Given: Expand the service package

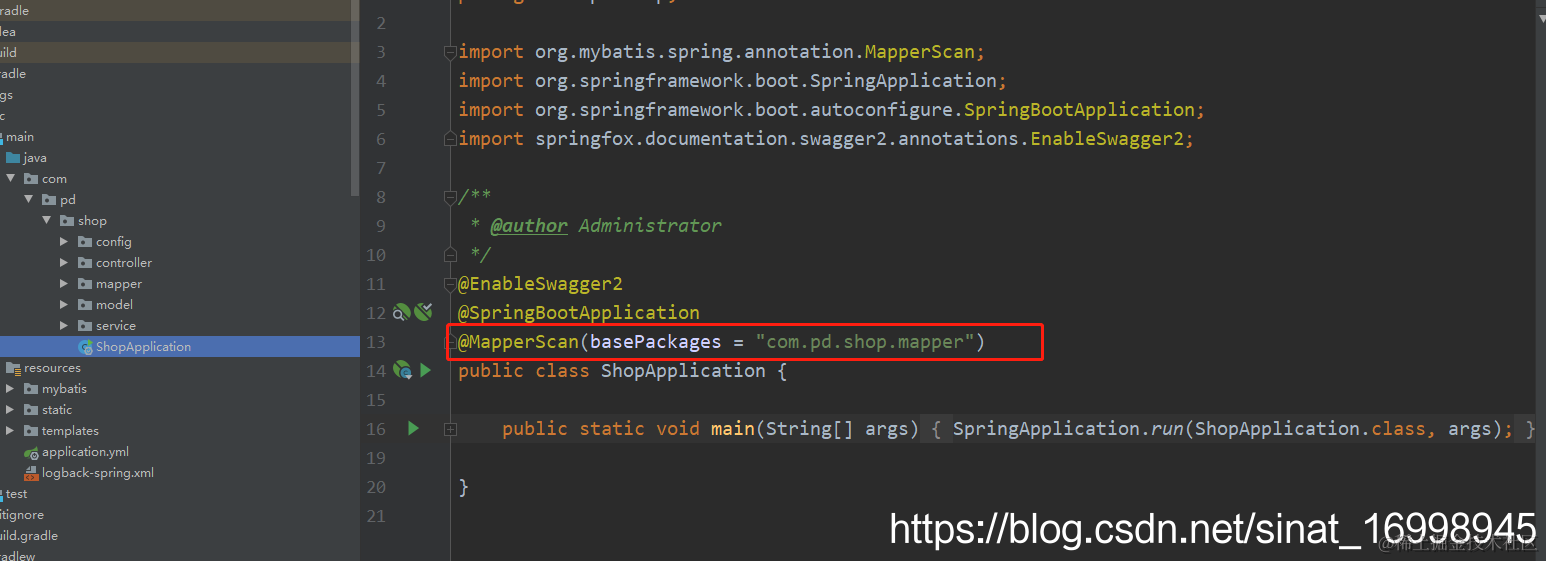Looking at the screenshot, I should tap(65, 326).
